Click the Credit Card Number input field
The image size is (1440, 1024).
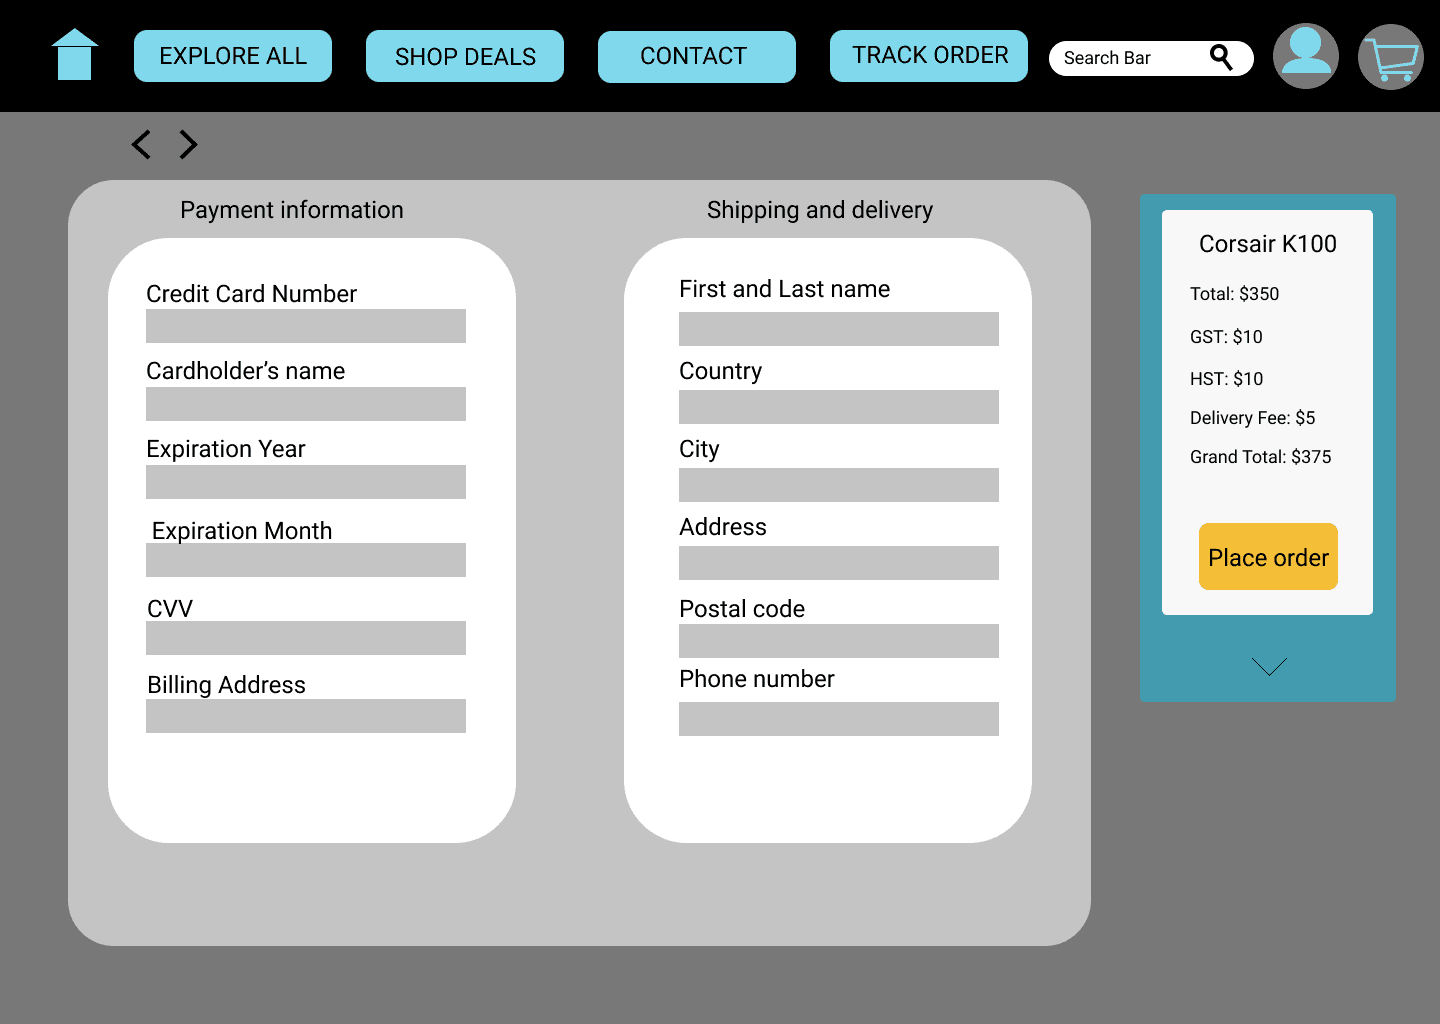(305, 326)
